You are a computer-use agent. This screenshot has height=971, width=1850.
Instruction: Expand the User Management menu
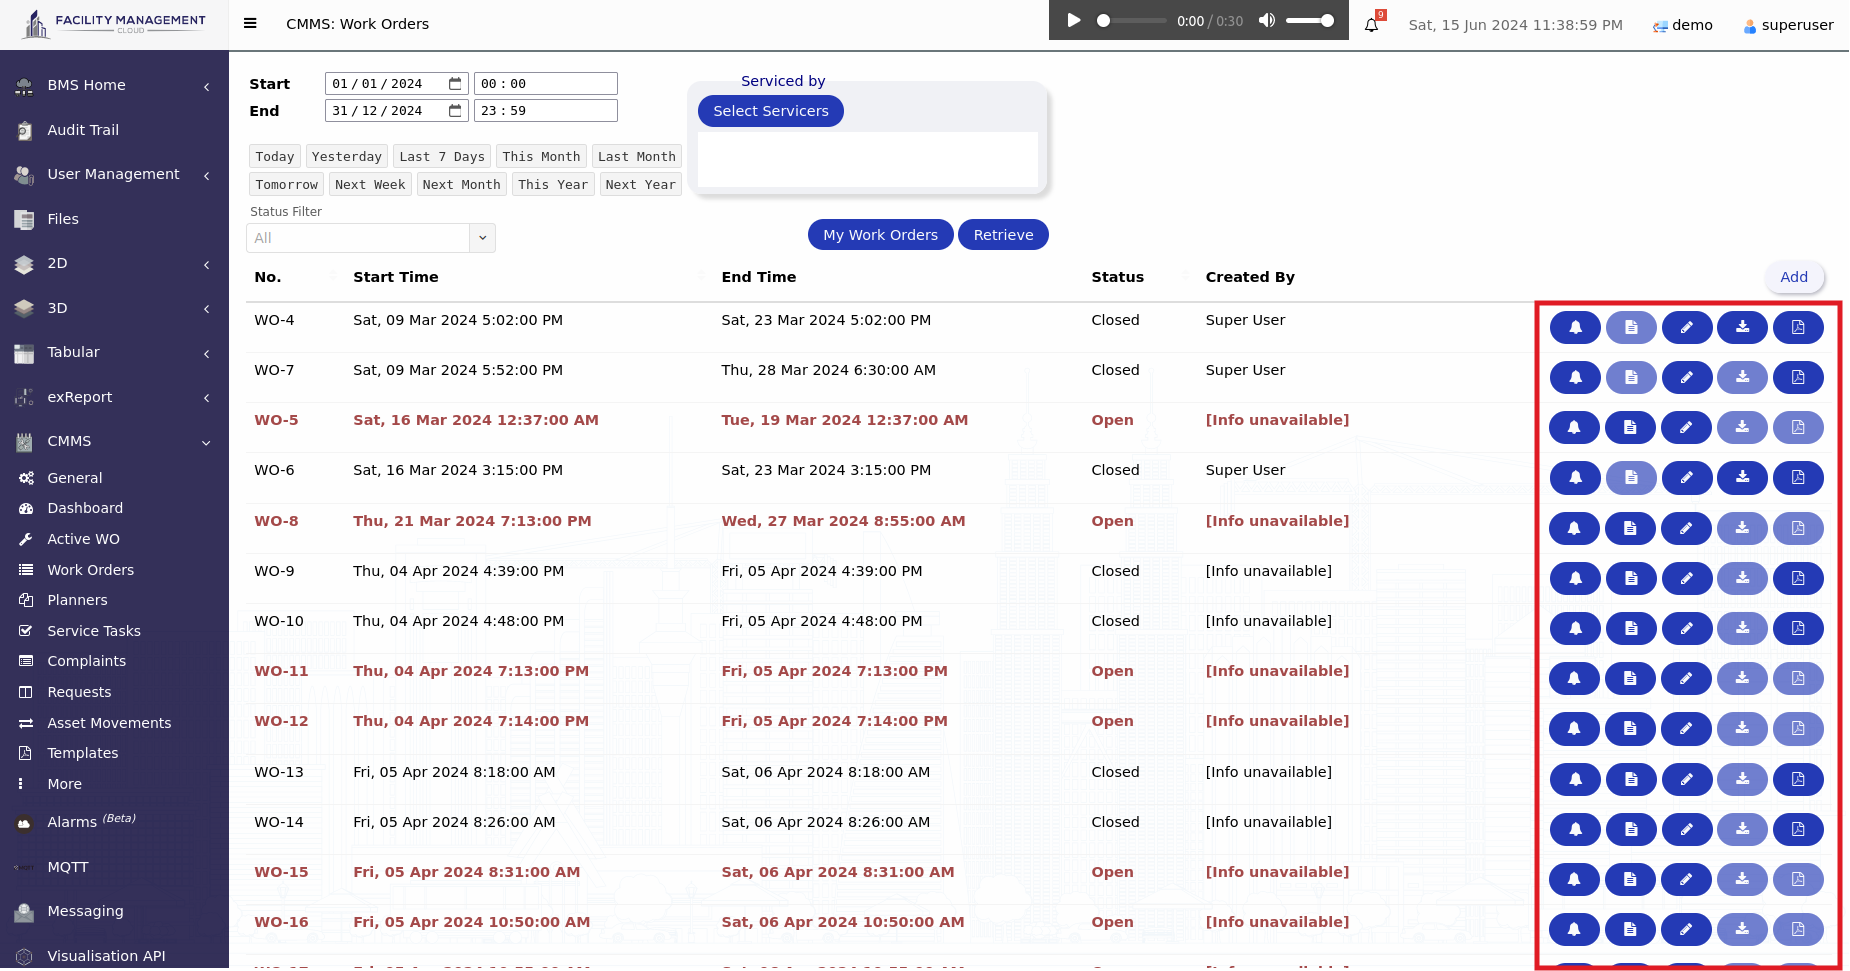[114, 174]
